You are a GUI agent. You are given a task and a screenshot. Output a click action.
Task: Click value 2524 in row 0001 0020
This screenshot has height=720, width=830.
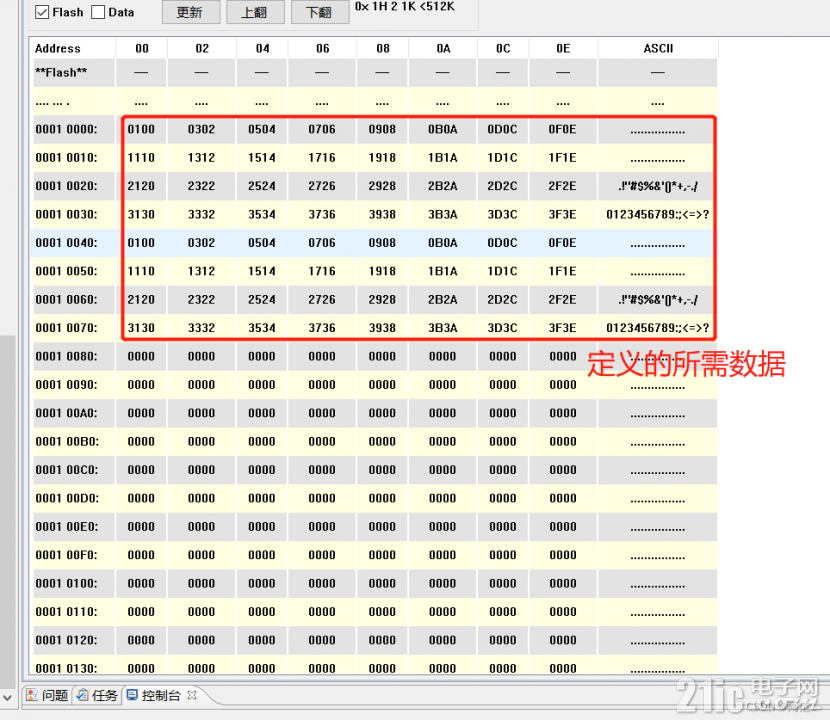pos(261,186)
